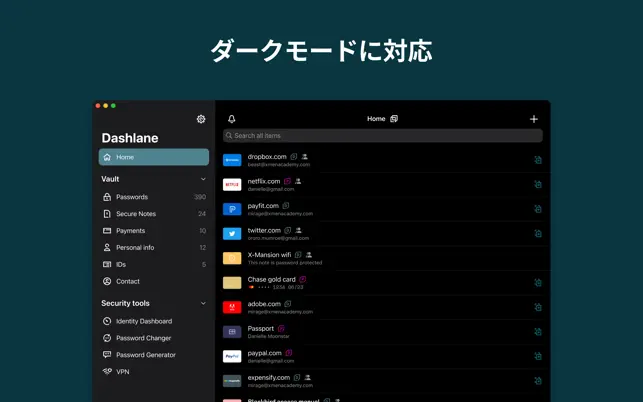Click the PayPal logo thumbnail
Image resolution: width=643 pixels, height=402 pixels.
pos(232,356)
